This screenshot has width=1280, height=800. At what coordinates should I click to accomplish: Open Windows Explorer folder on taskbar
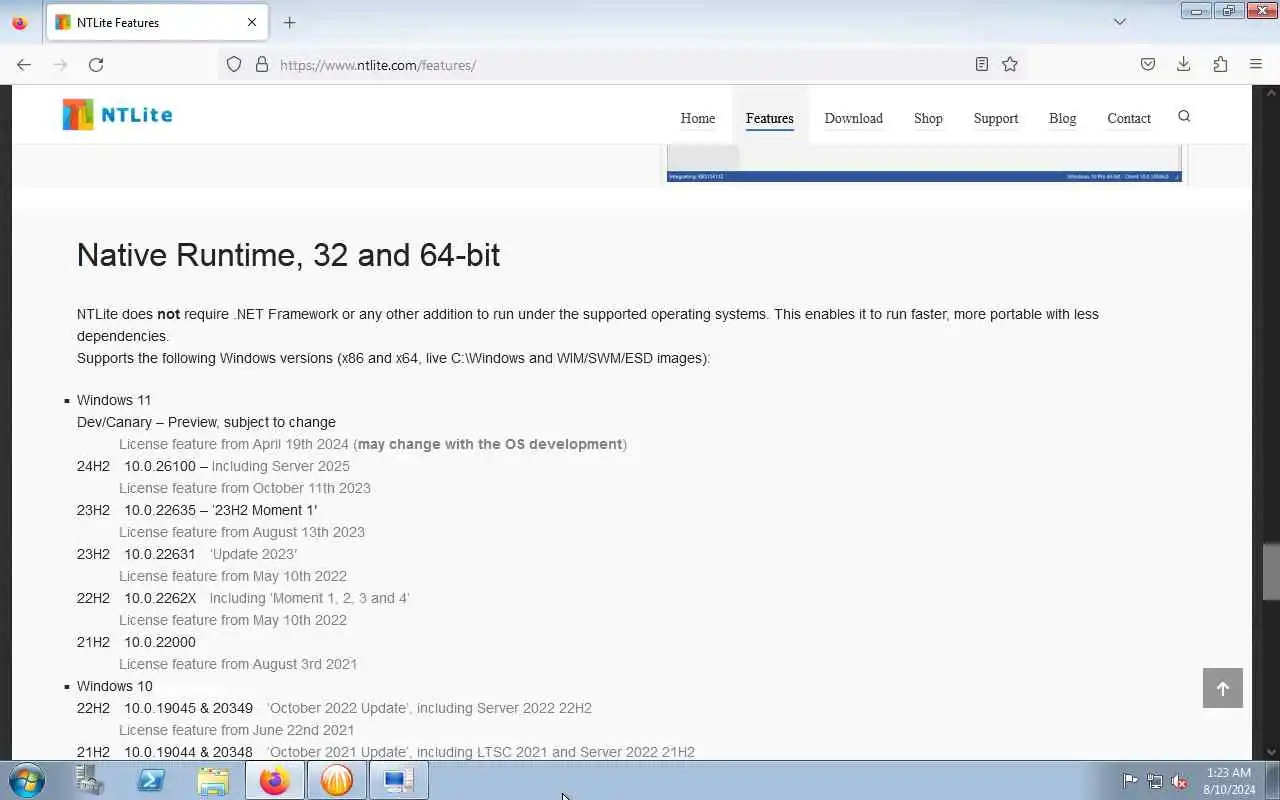pos(213,780)
